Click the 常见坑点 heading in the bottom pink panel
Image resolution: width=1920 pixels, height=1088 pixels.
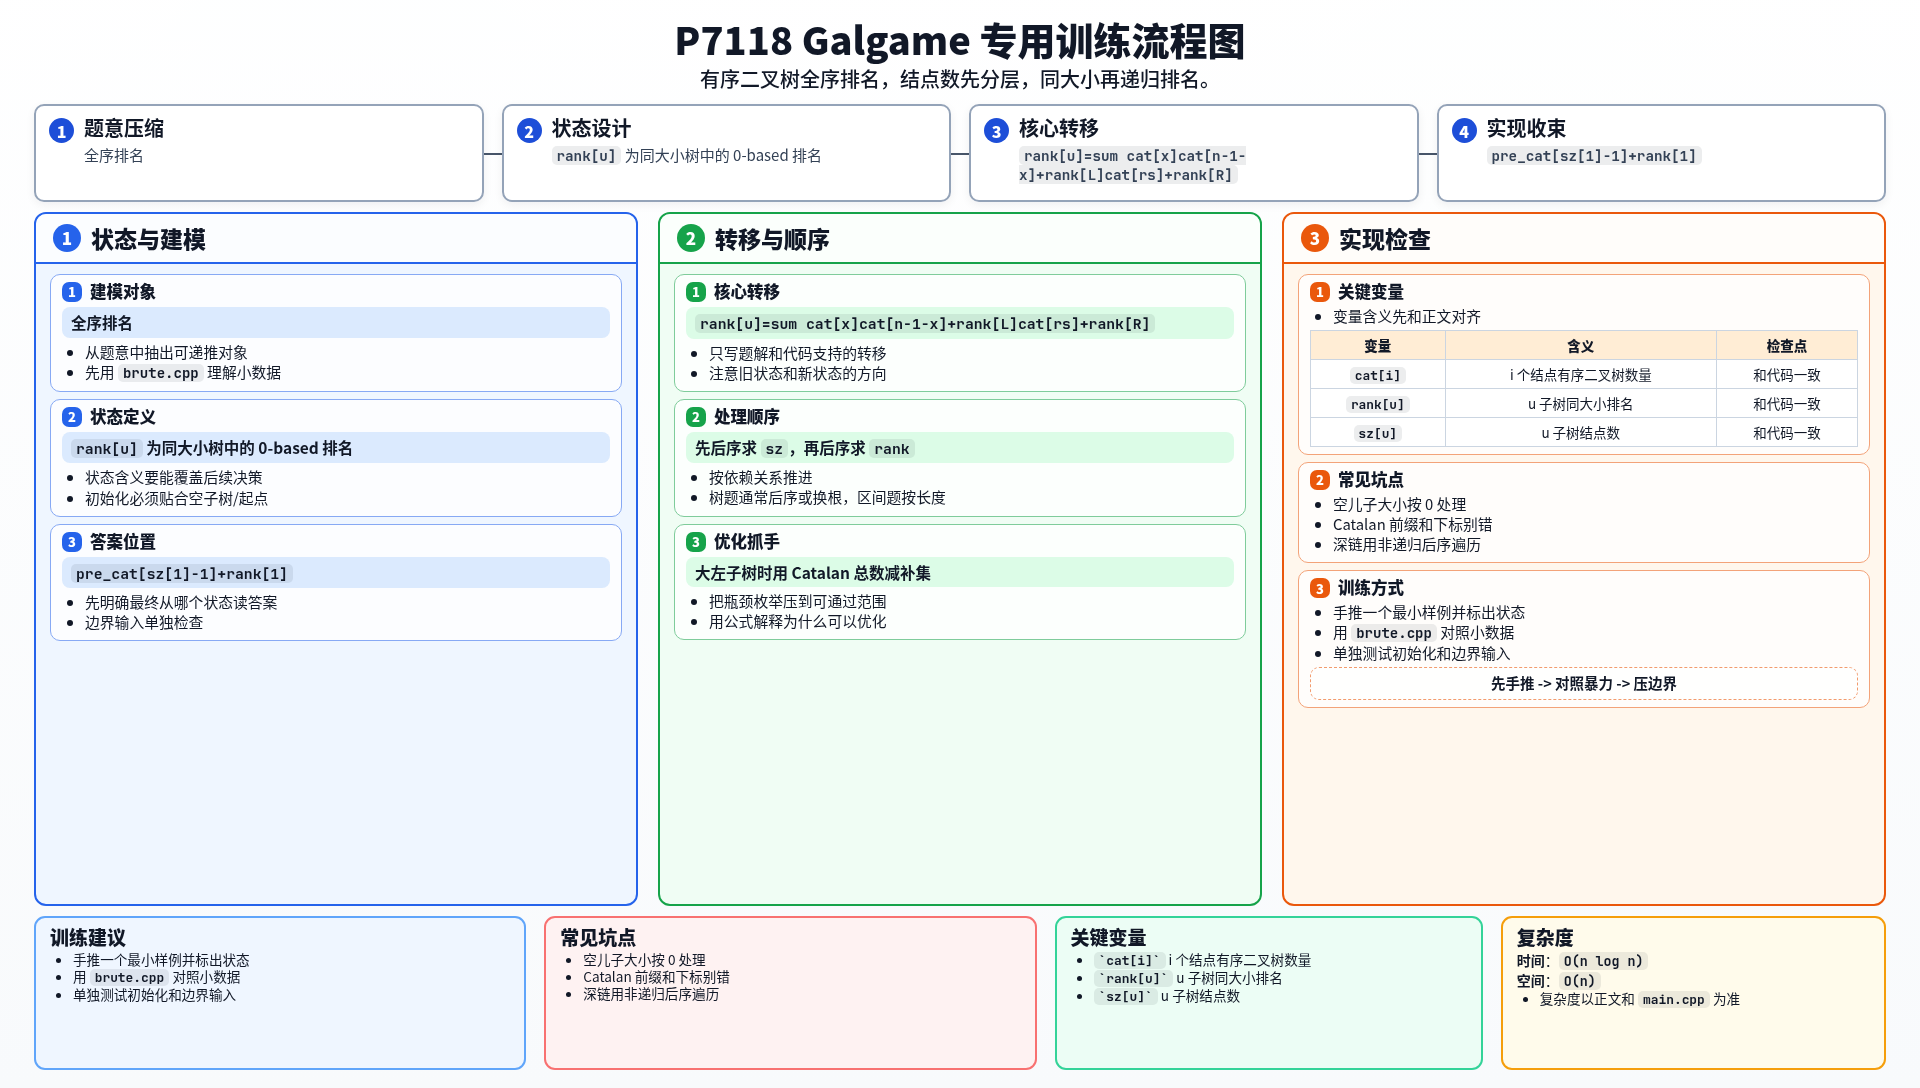click(x=598, y=938)
